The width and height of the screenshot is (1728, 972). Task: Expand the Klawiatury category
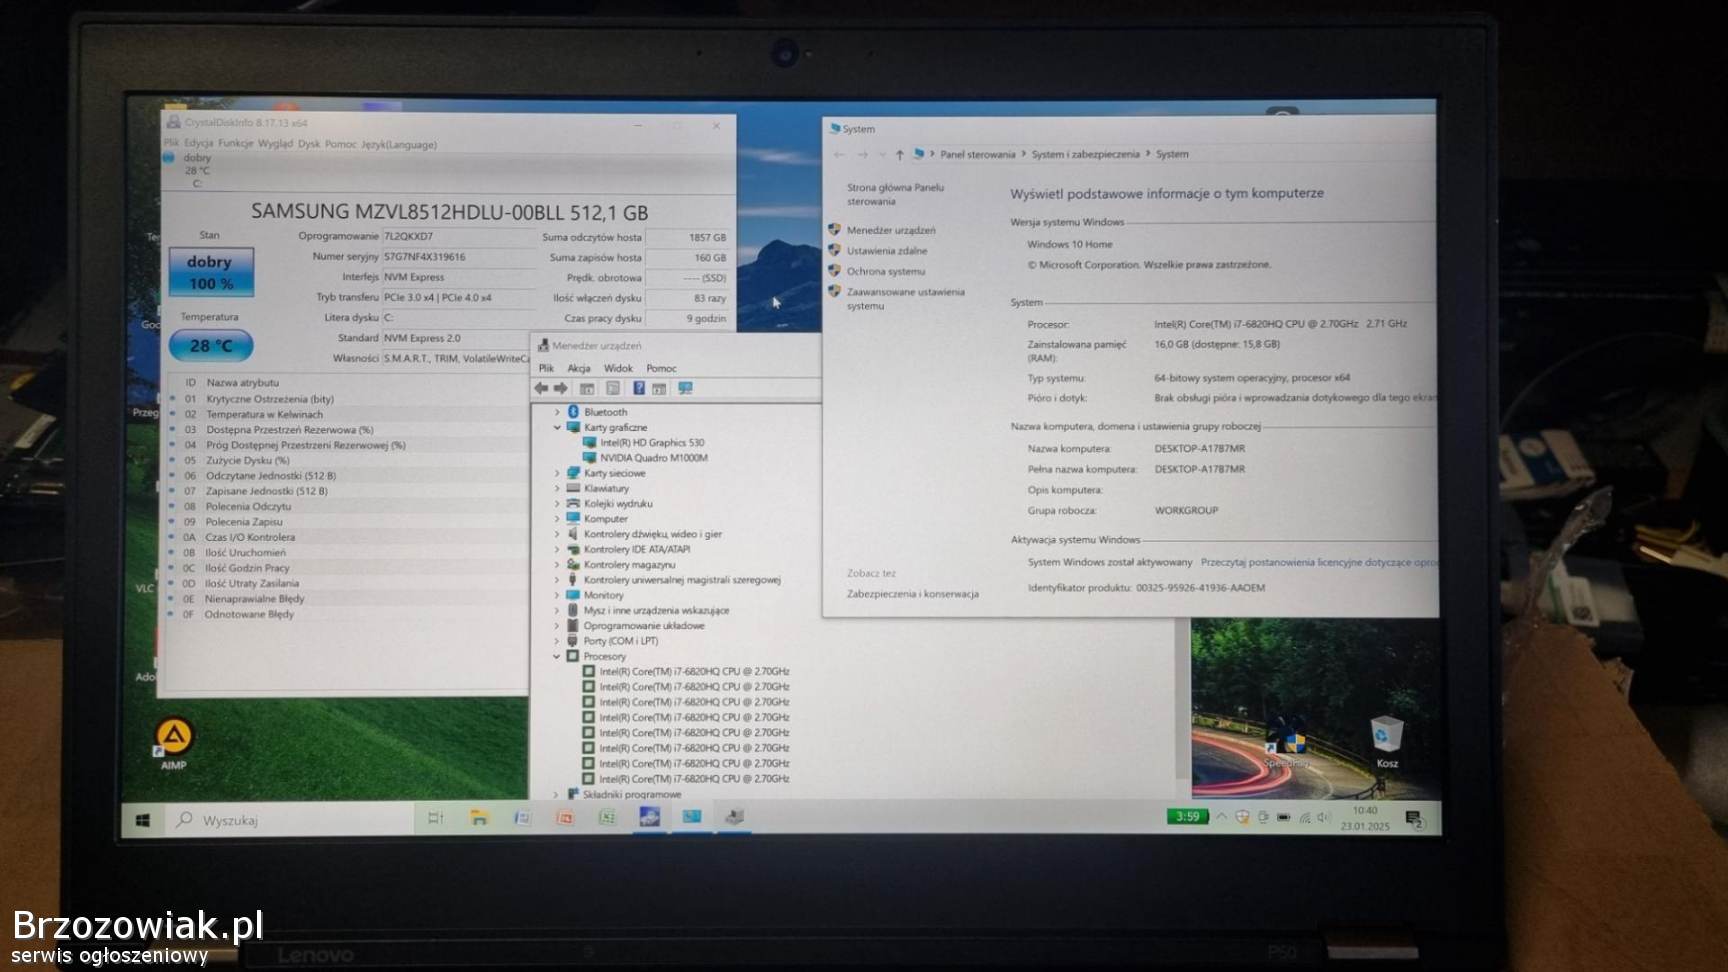pyautogui.click(x=557, y=488)
